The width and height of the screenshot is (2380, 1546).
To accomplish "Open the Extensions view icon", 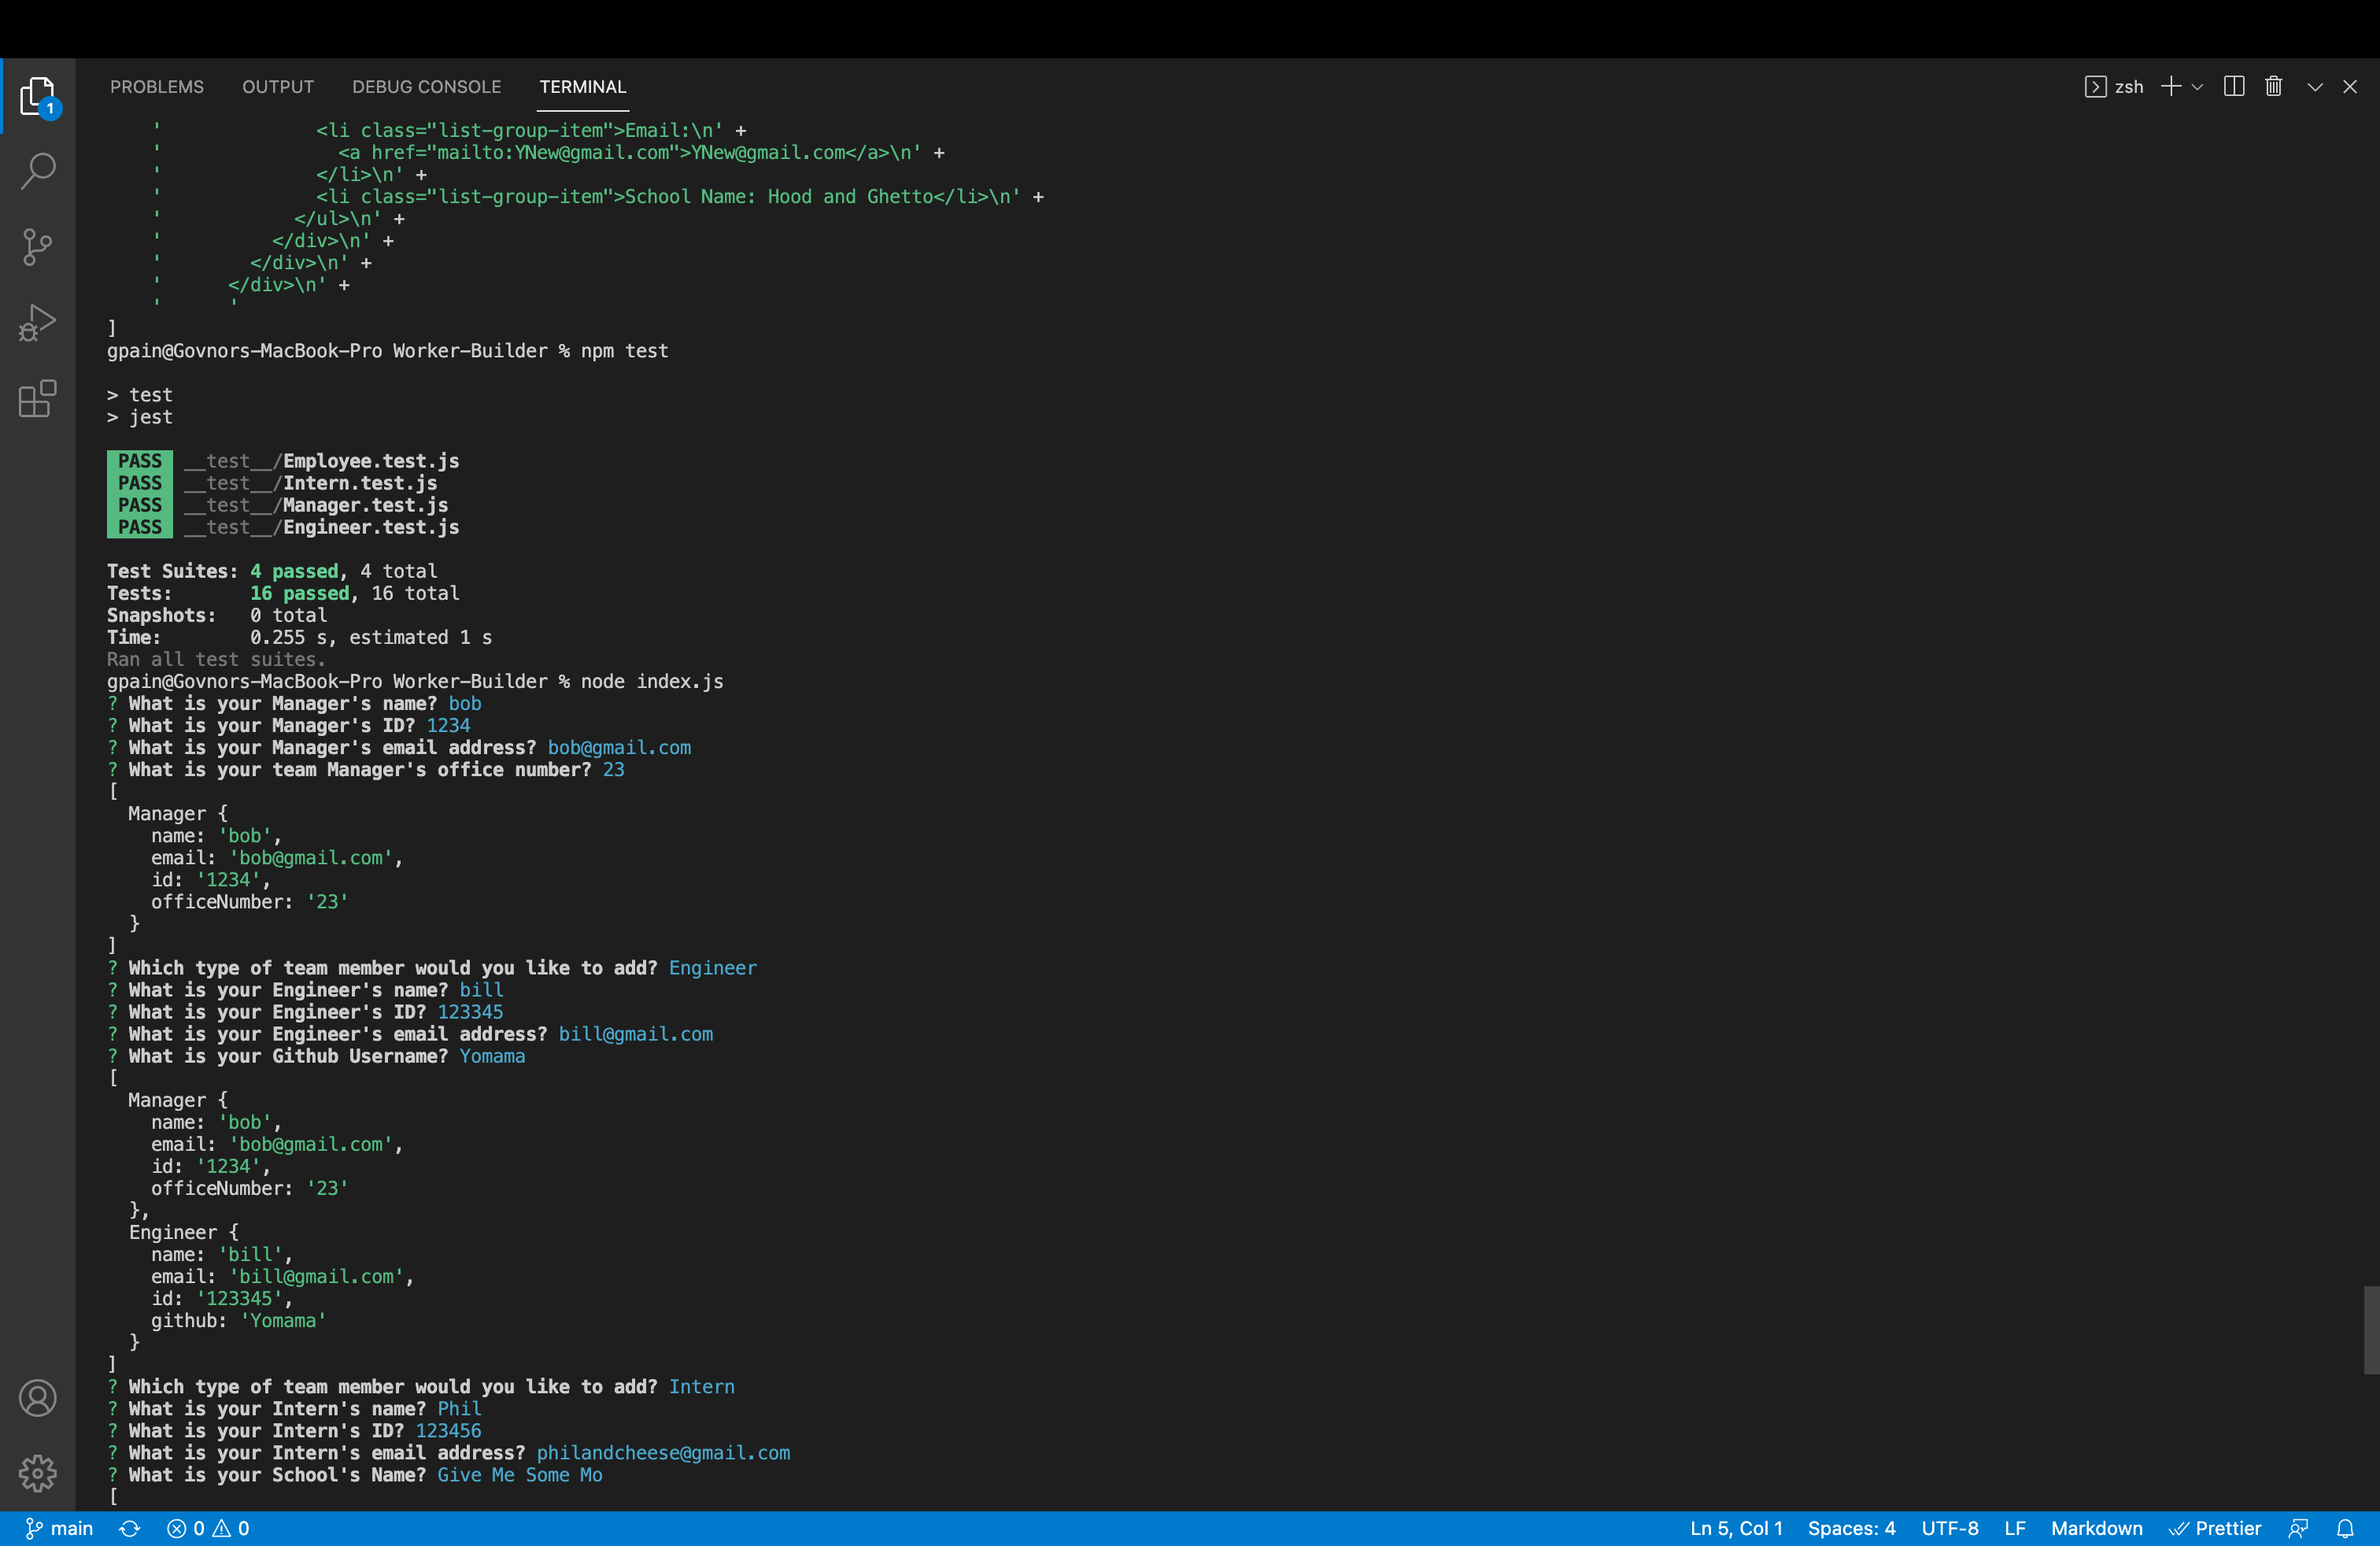I will click(38, 399).
